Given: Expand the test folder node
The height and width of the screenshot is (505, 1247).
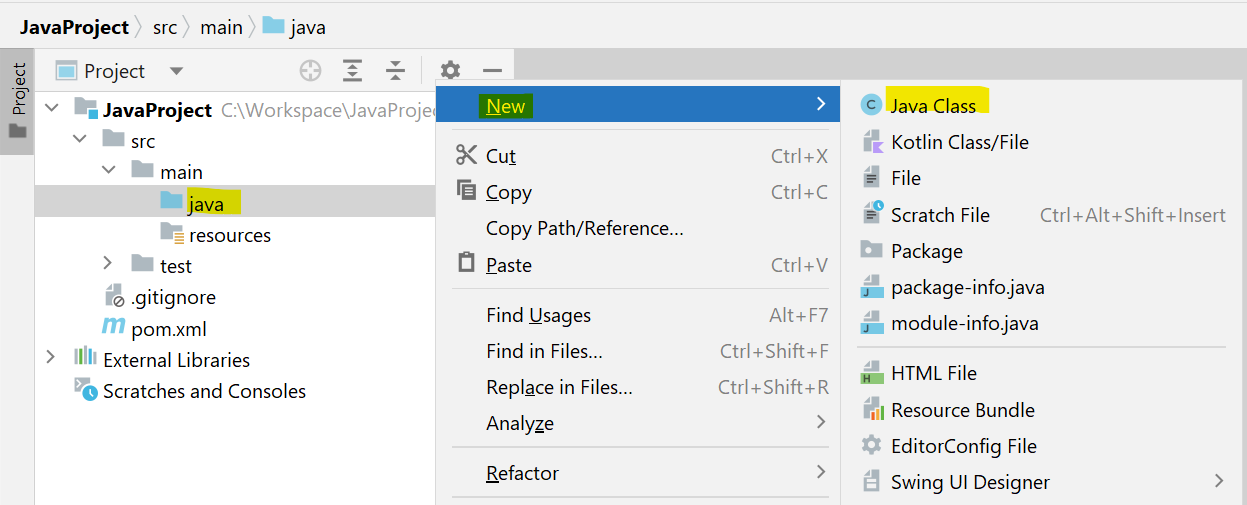Looking at the screenshot, I should [x=108, y=264].
